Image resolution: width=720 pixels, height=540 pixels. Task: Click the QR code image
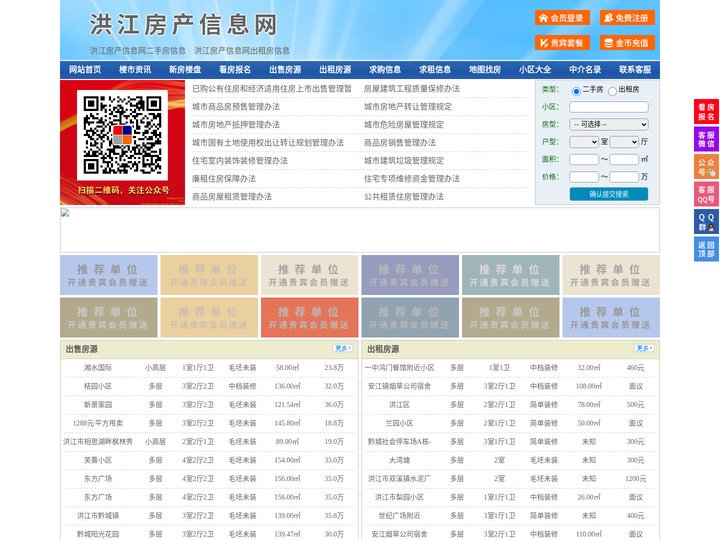coord(122,135)
